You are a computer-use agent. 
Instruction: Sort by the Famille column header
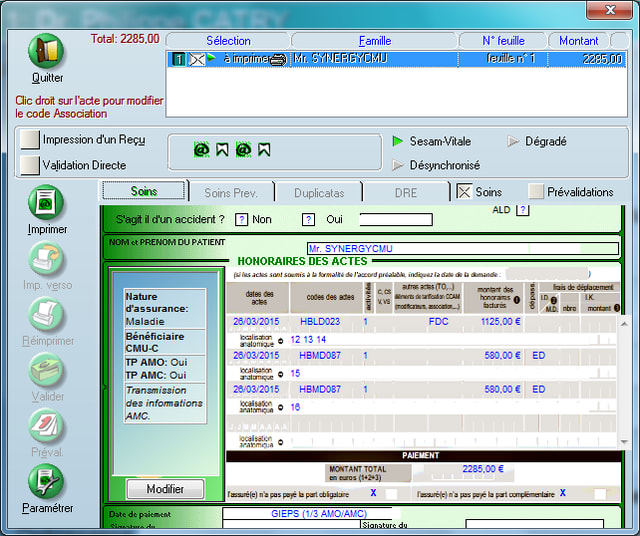(x=375, y=41)
